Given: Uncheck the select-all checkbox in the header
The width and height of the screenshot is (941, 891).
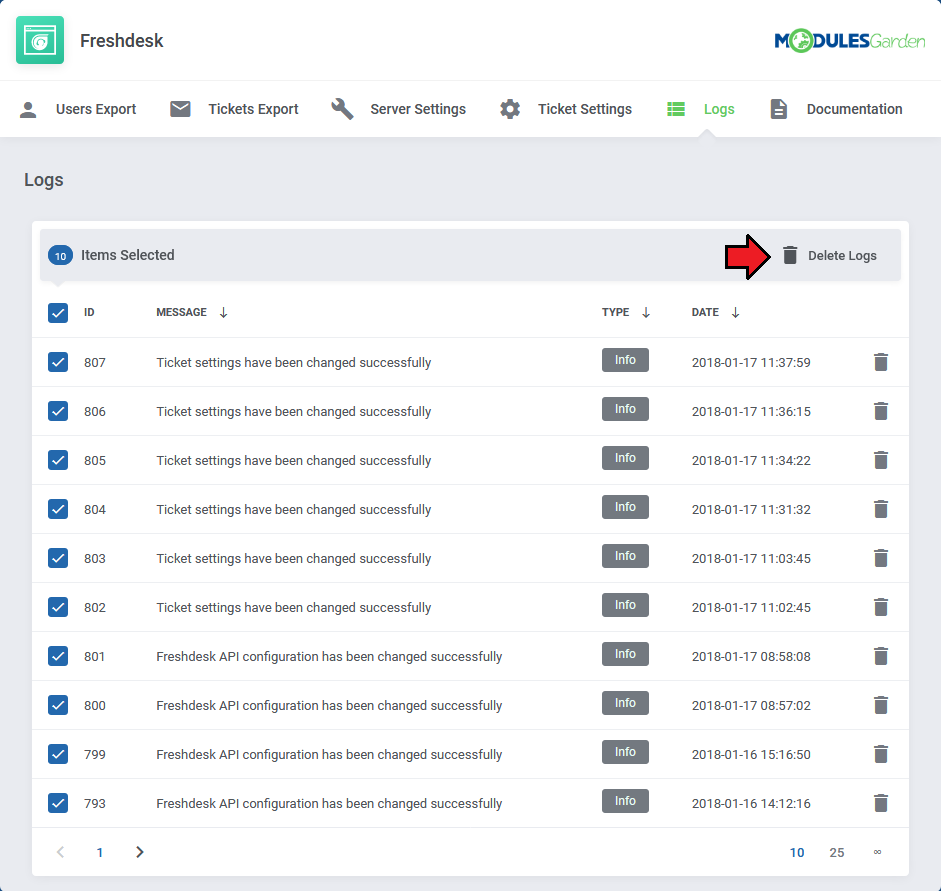Looking at the screenshot, I should pos(58,313).
